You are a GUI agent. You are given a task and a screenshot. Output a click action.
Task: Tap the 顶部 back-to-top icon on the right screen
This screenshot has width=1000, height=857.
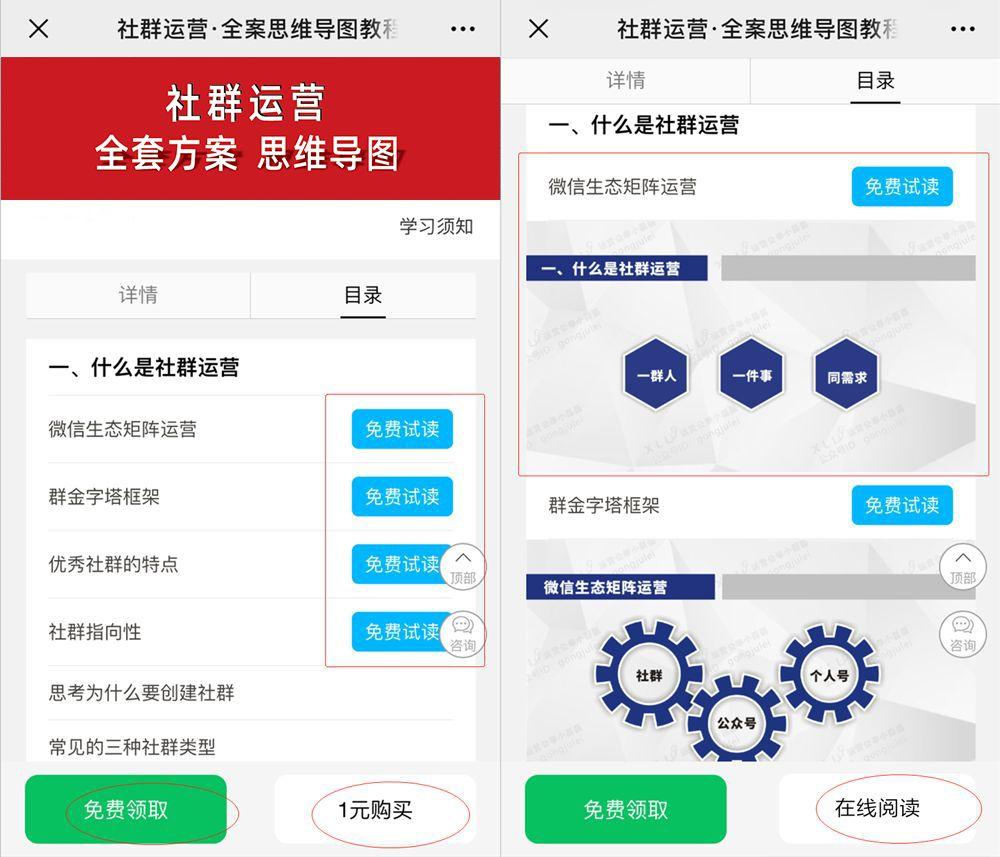point(963,567)
